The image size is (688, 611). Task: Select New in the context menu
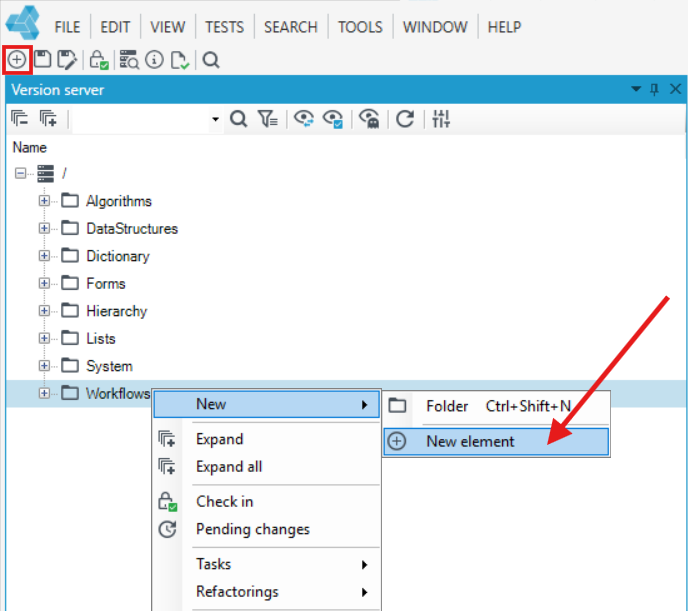(x=267, y=404)
